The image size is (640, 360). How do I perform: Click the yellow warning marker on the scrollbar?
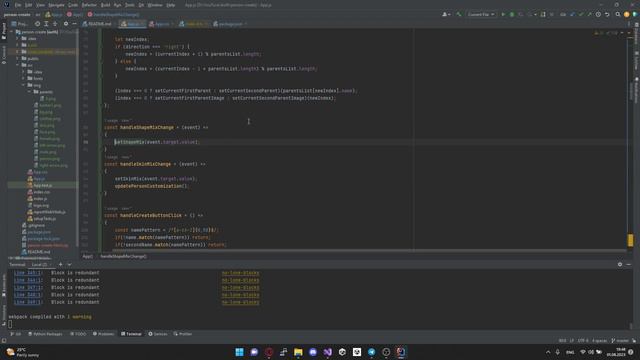coord(631,240)
